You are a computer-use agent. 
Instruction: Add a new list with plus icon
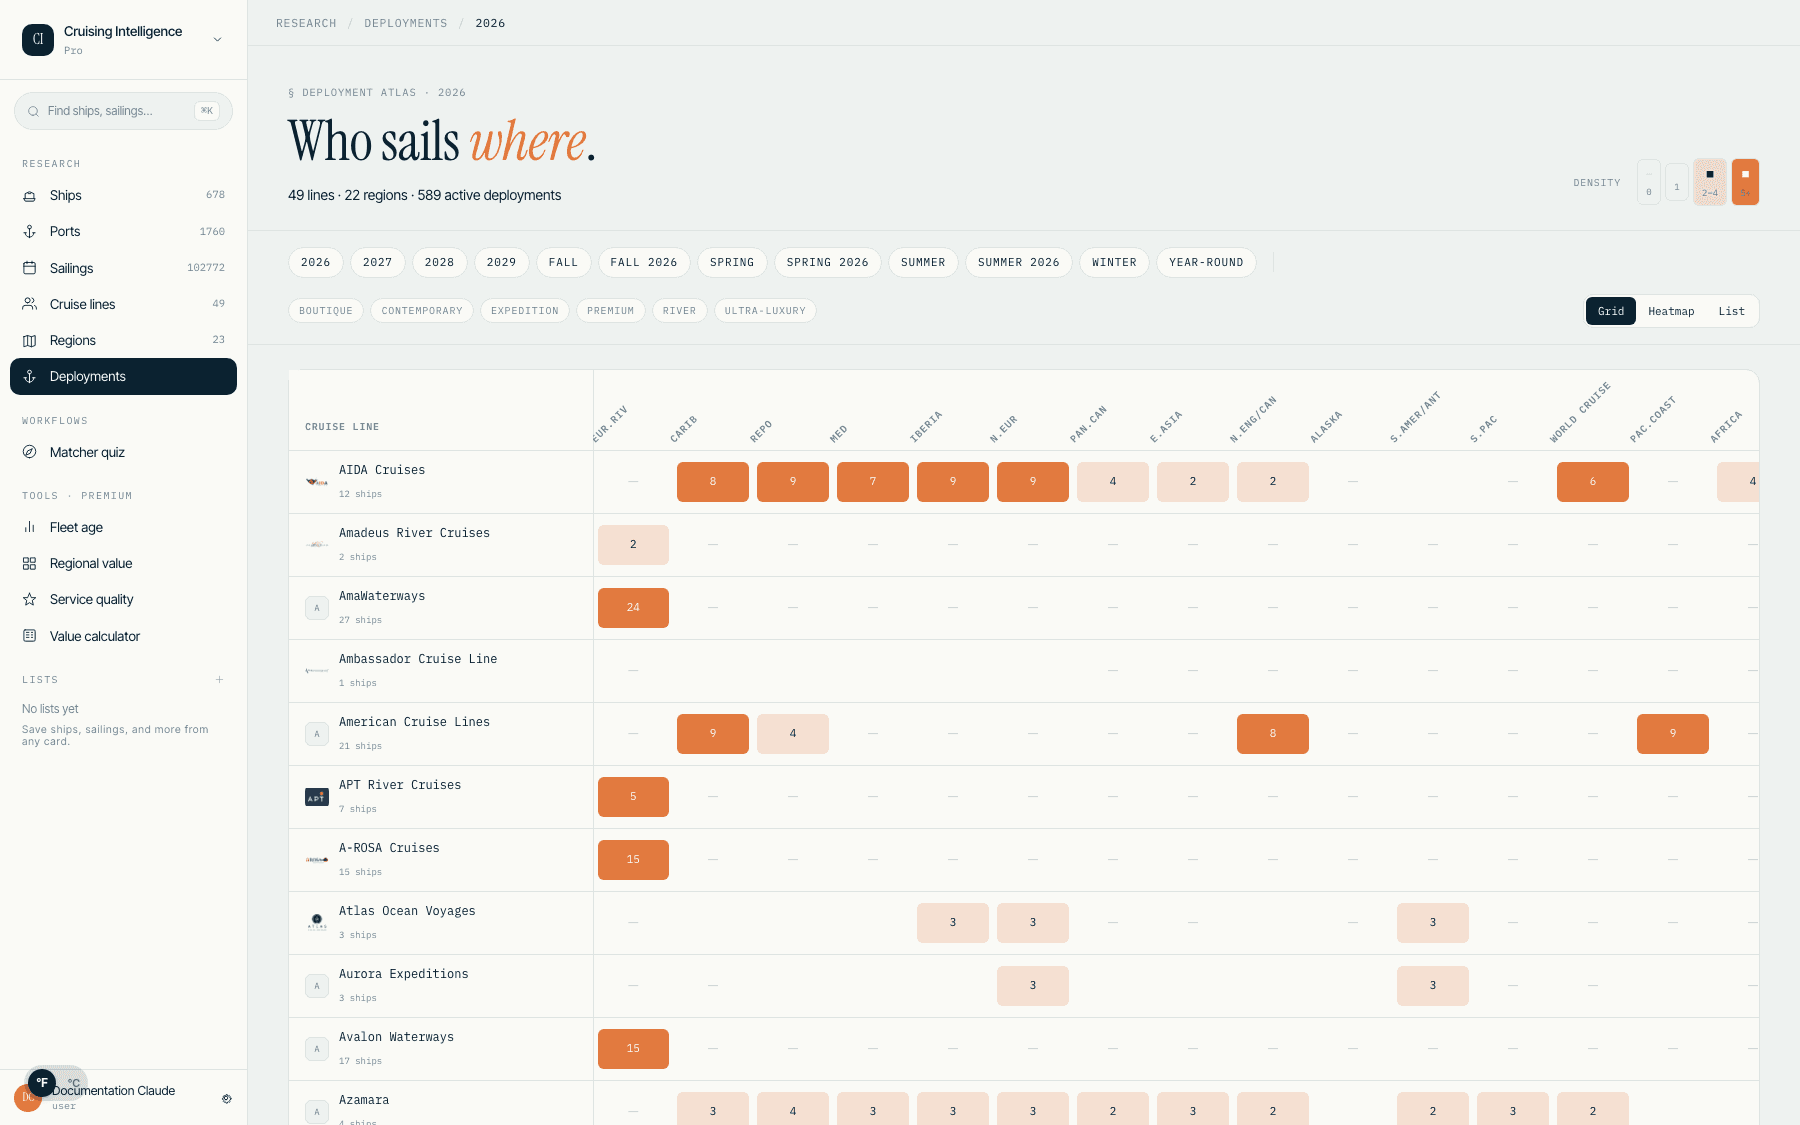219,680
